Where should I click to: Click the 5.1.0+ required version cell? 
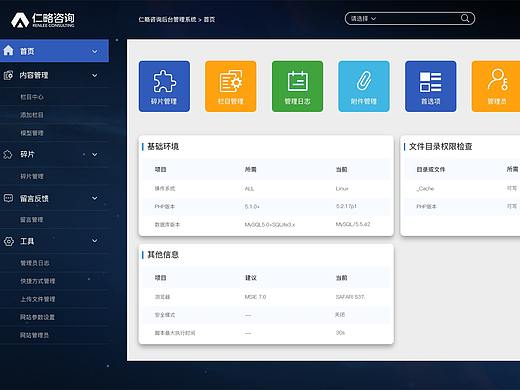pos(252,207)
